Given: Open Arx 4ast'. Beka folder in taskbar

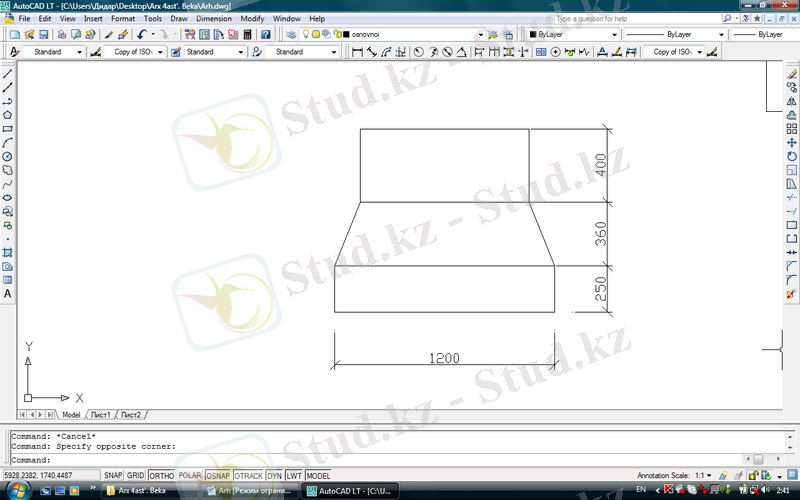Looking at the screenshot, I should [x=142, y=491].
